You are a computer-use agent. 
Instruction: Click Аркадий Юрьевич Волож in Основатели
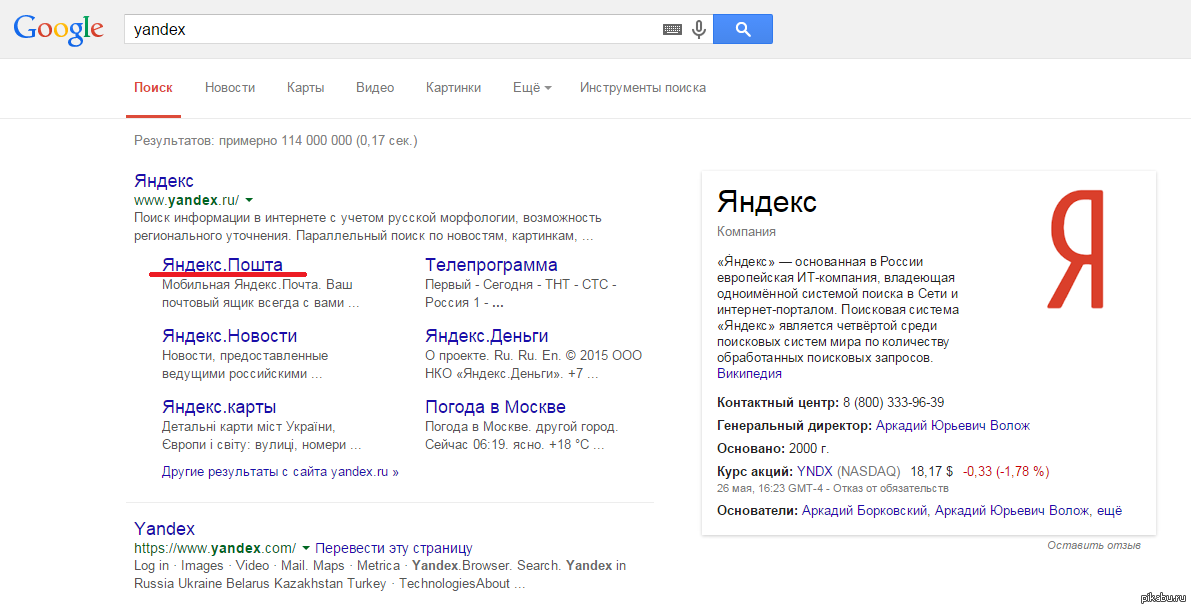[x=1012, y=510]
